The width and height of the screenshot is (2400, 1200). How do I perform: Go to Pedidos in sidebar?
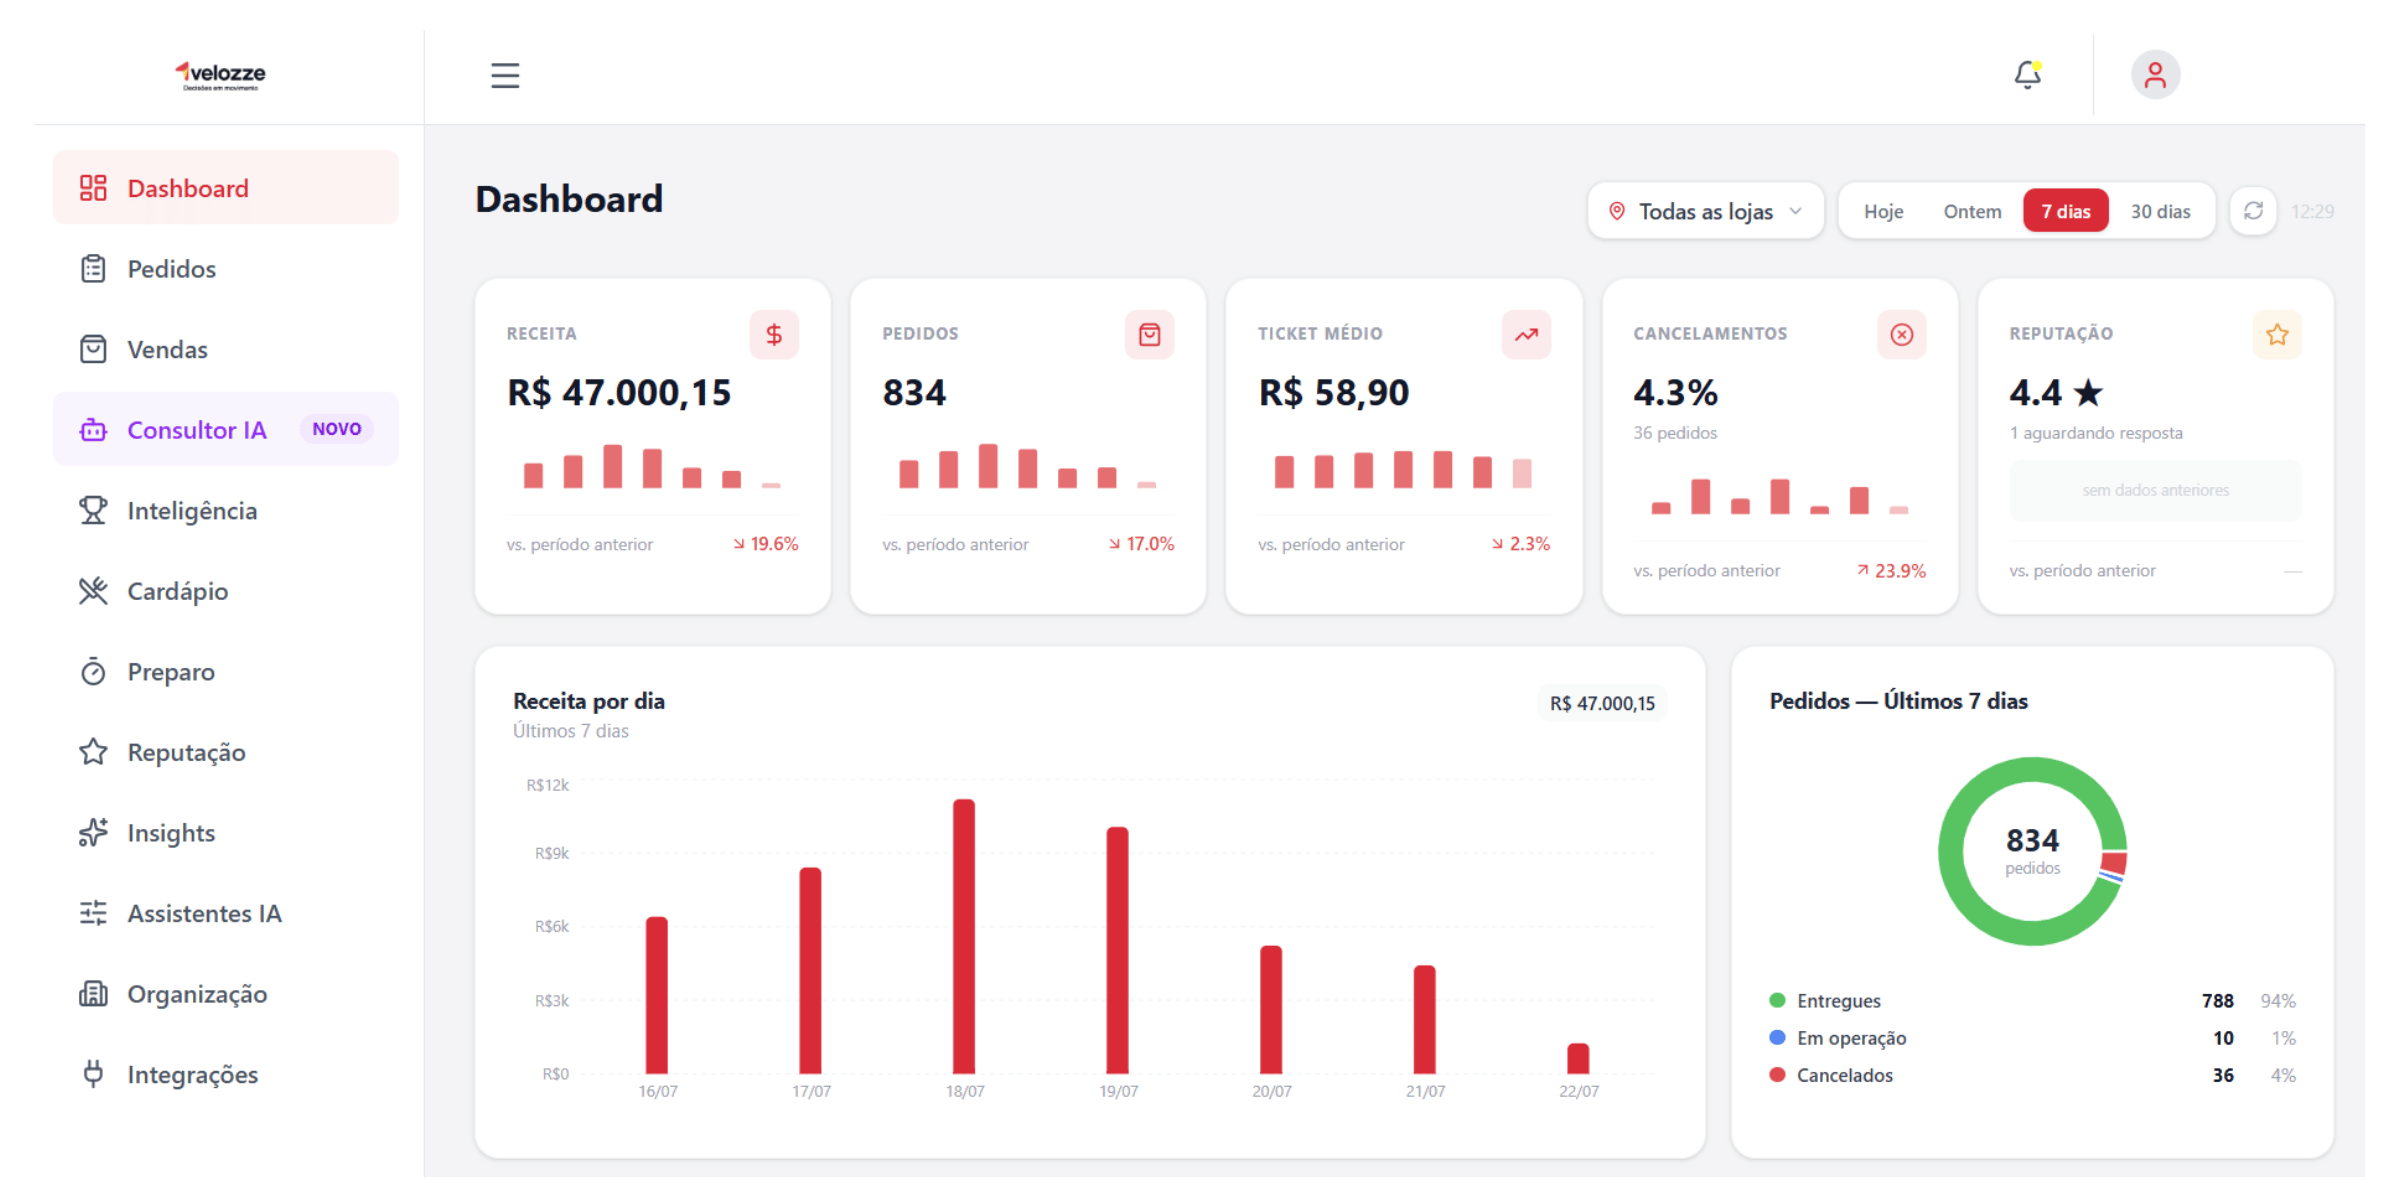pyautogui.click(x=226, y=269)
